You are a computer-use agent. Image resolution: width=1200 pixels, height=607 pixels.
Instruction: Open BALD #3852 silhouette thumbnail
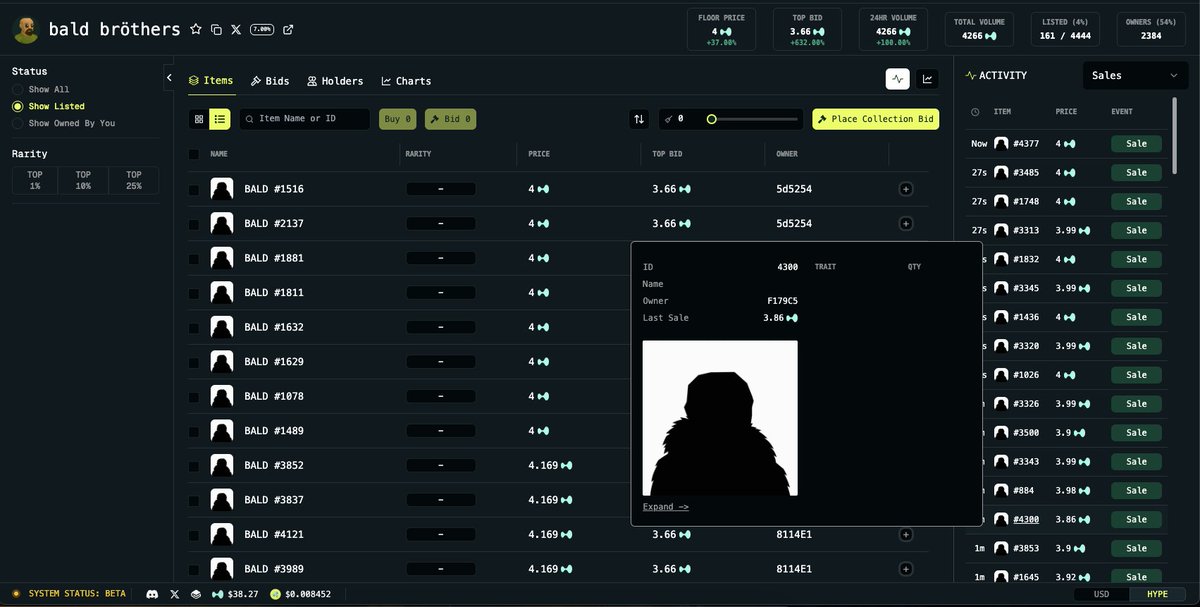point(222,465)
